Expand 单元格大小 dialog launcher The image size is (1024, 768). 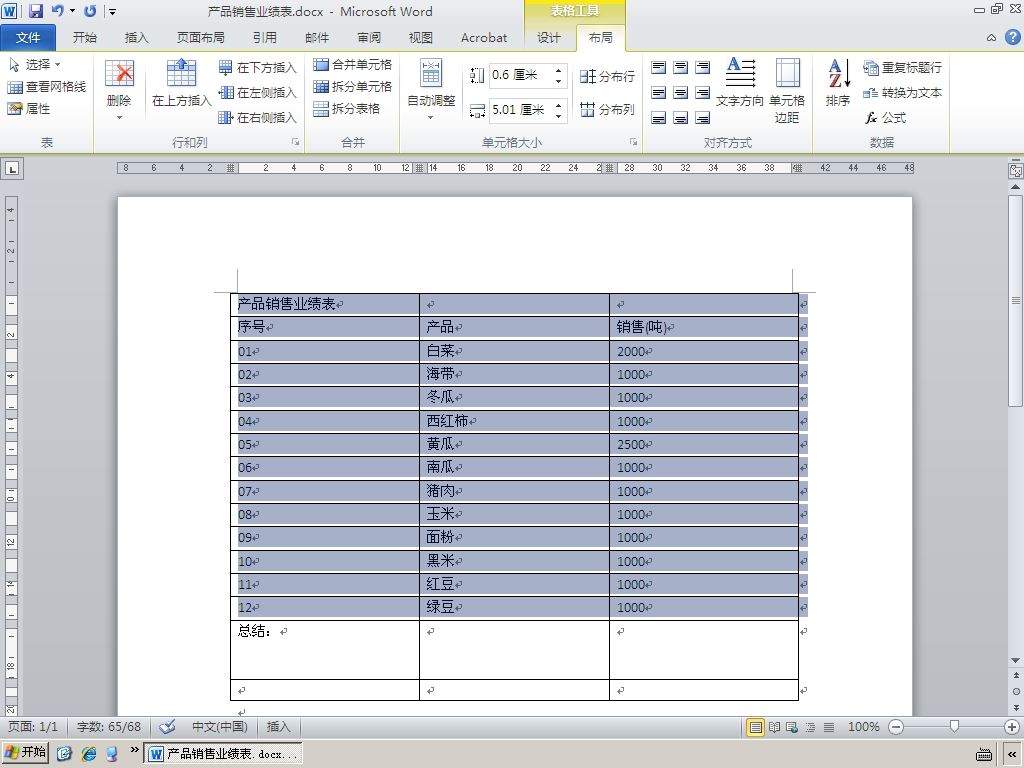[633, 142]
